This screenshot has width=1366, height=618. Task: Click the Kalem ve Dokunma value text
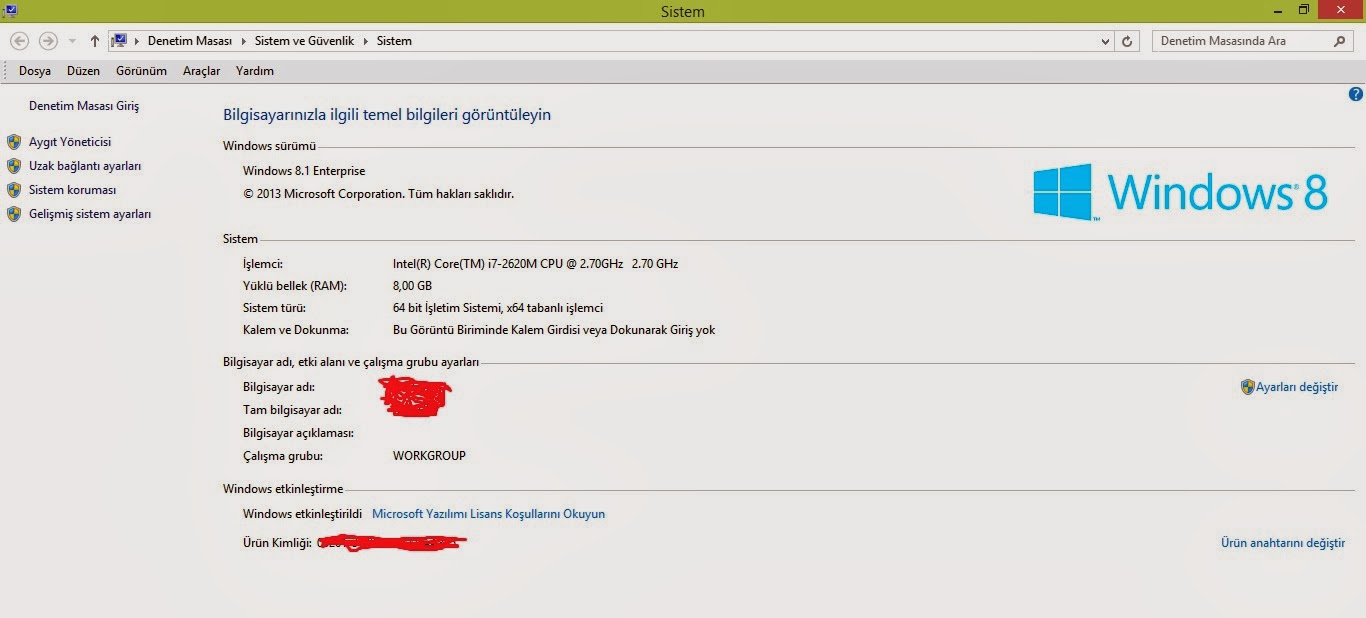coord(554,330)
